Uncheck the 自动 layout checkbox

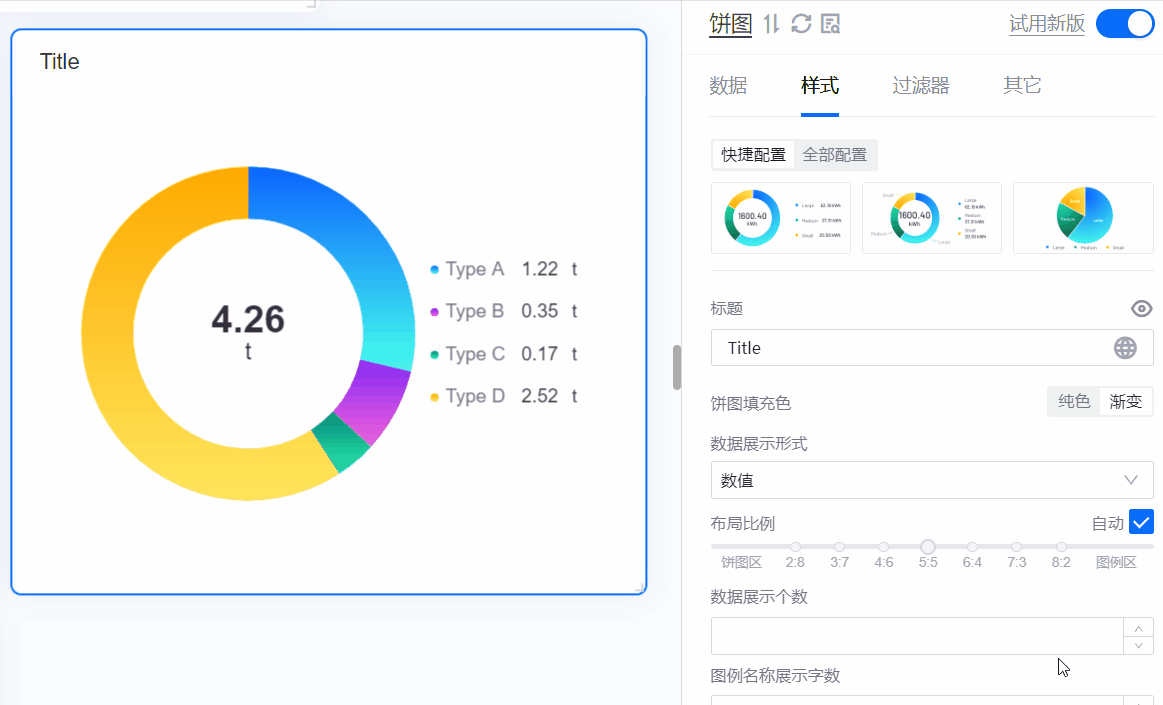coord(1141,522)
